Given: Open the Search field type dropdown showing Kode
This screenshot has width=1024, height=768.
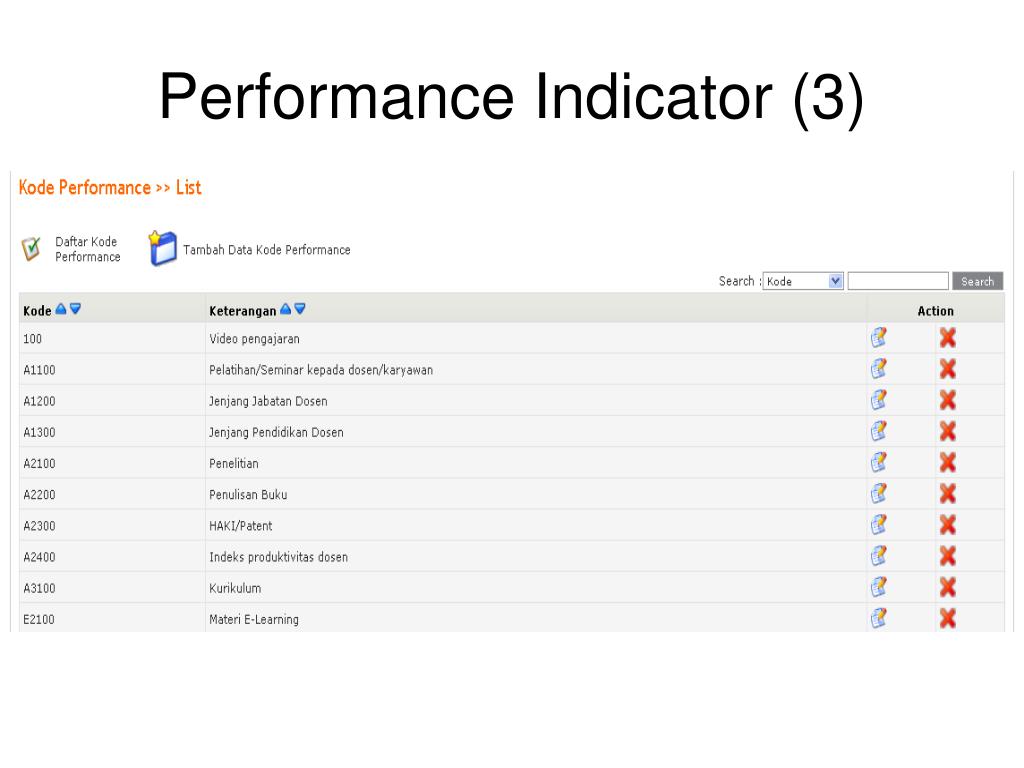Looking at the screenshot, I should click(x=803, y=281).
